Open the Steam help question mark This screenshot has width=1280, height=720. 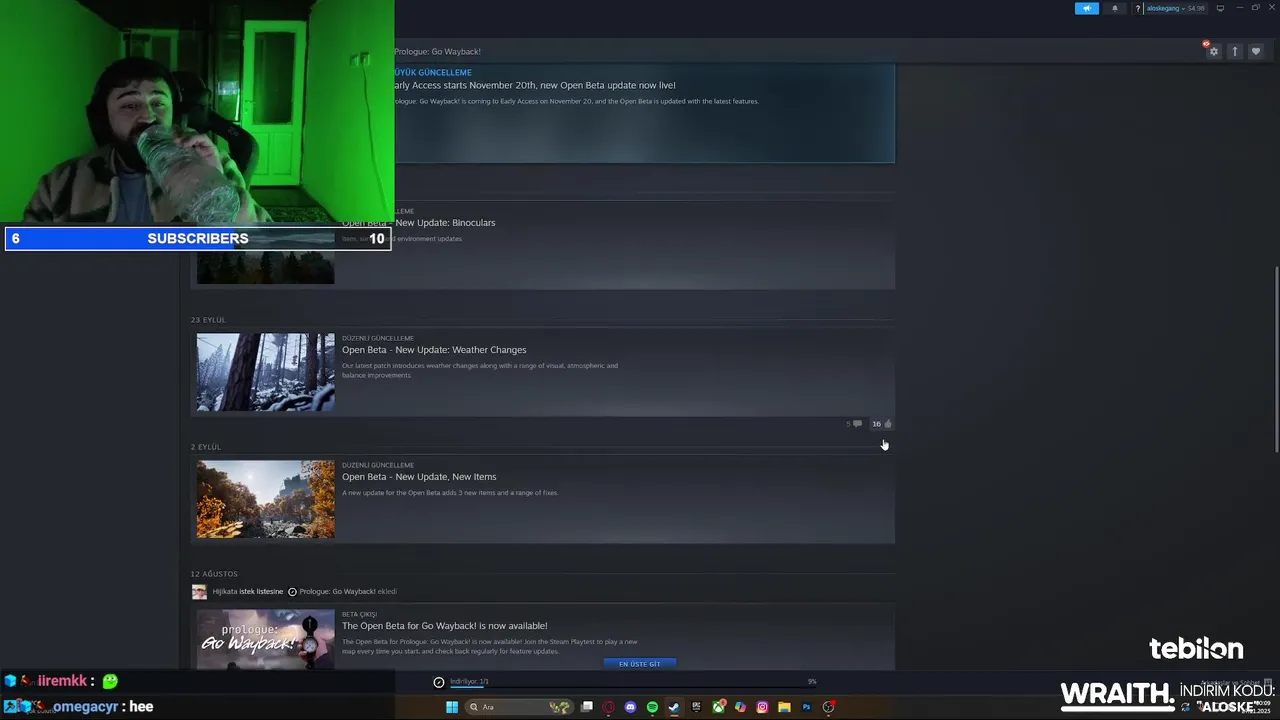(x=1137, y=8)
